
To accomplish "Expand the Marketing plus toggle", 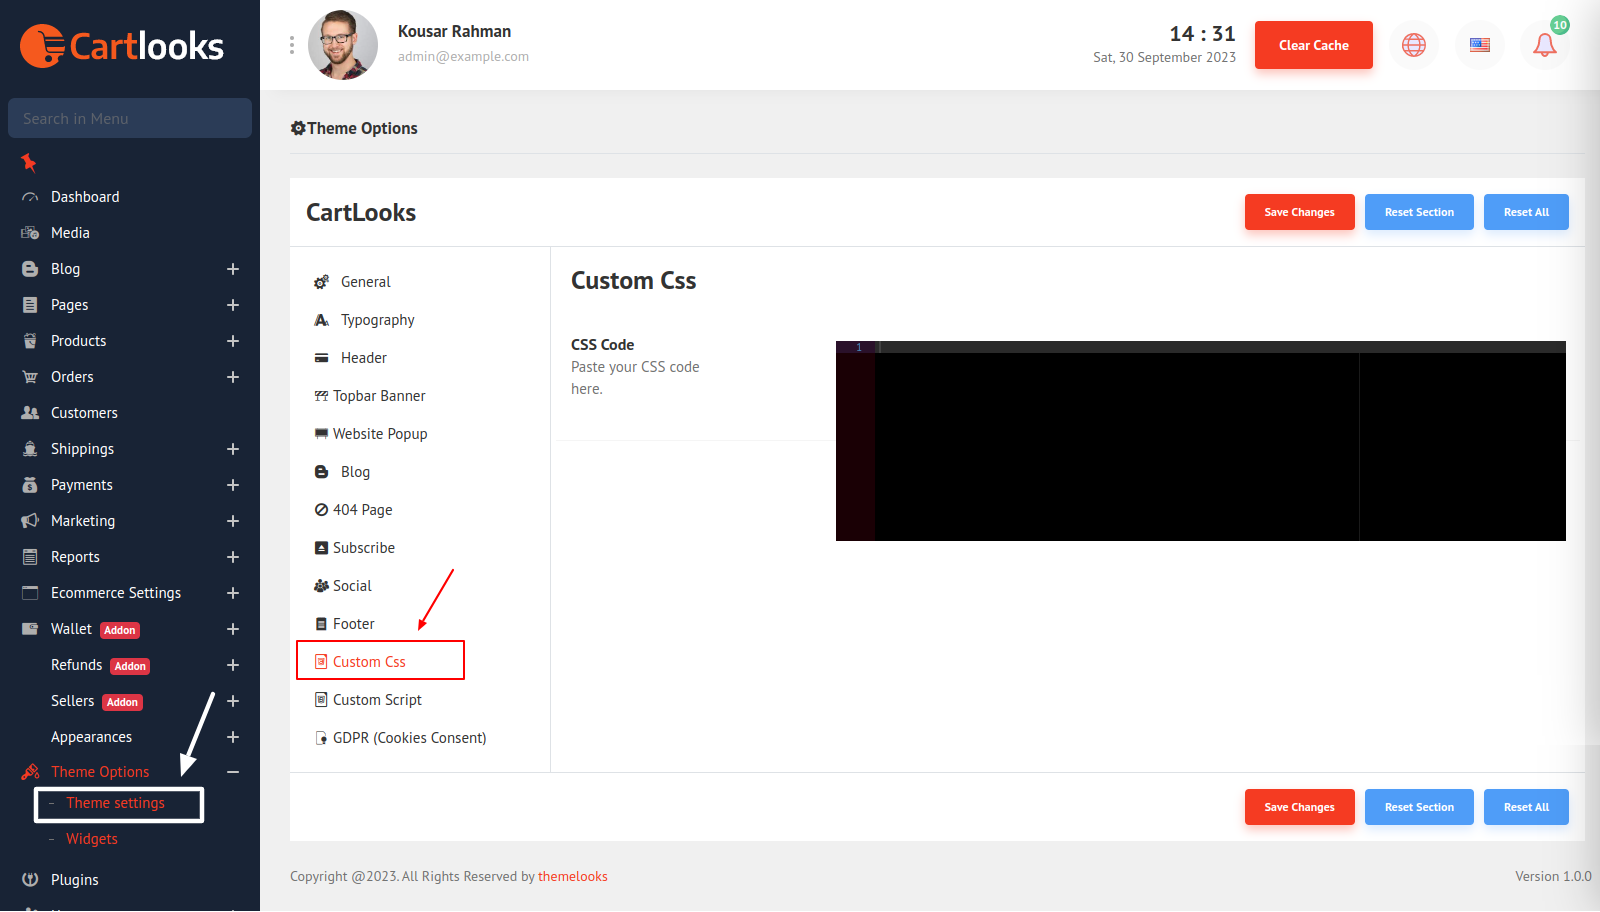I will point(233,521).
